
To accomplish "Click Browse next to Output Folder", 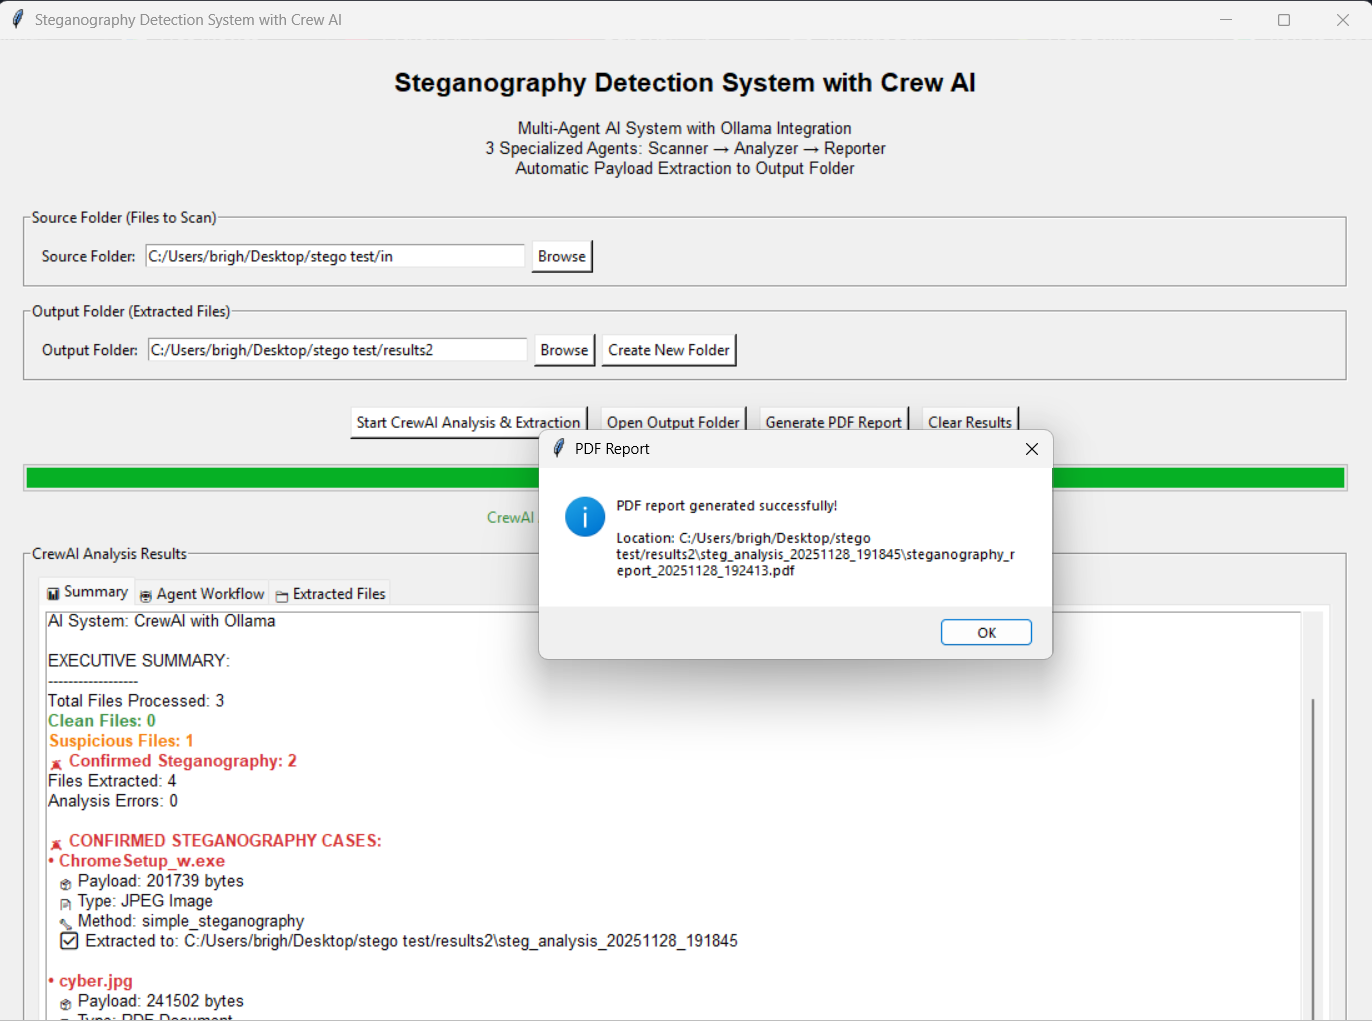I will coord(564,350).
